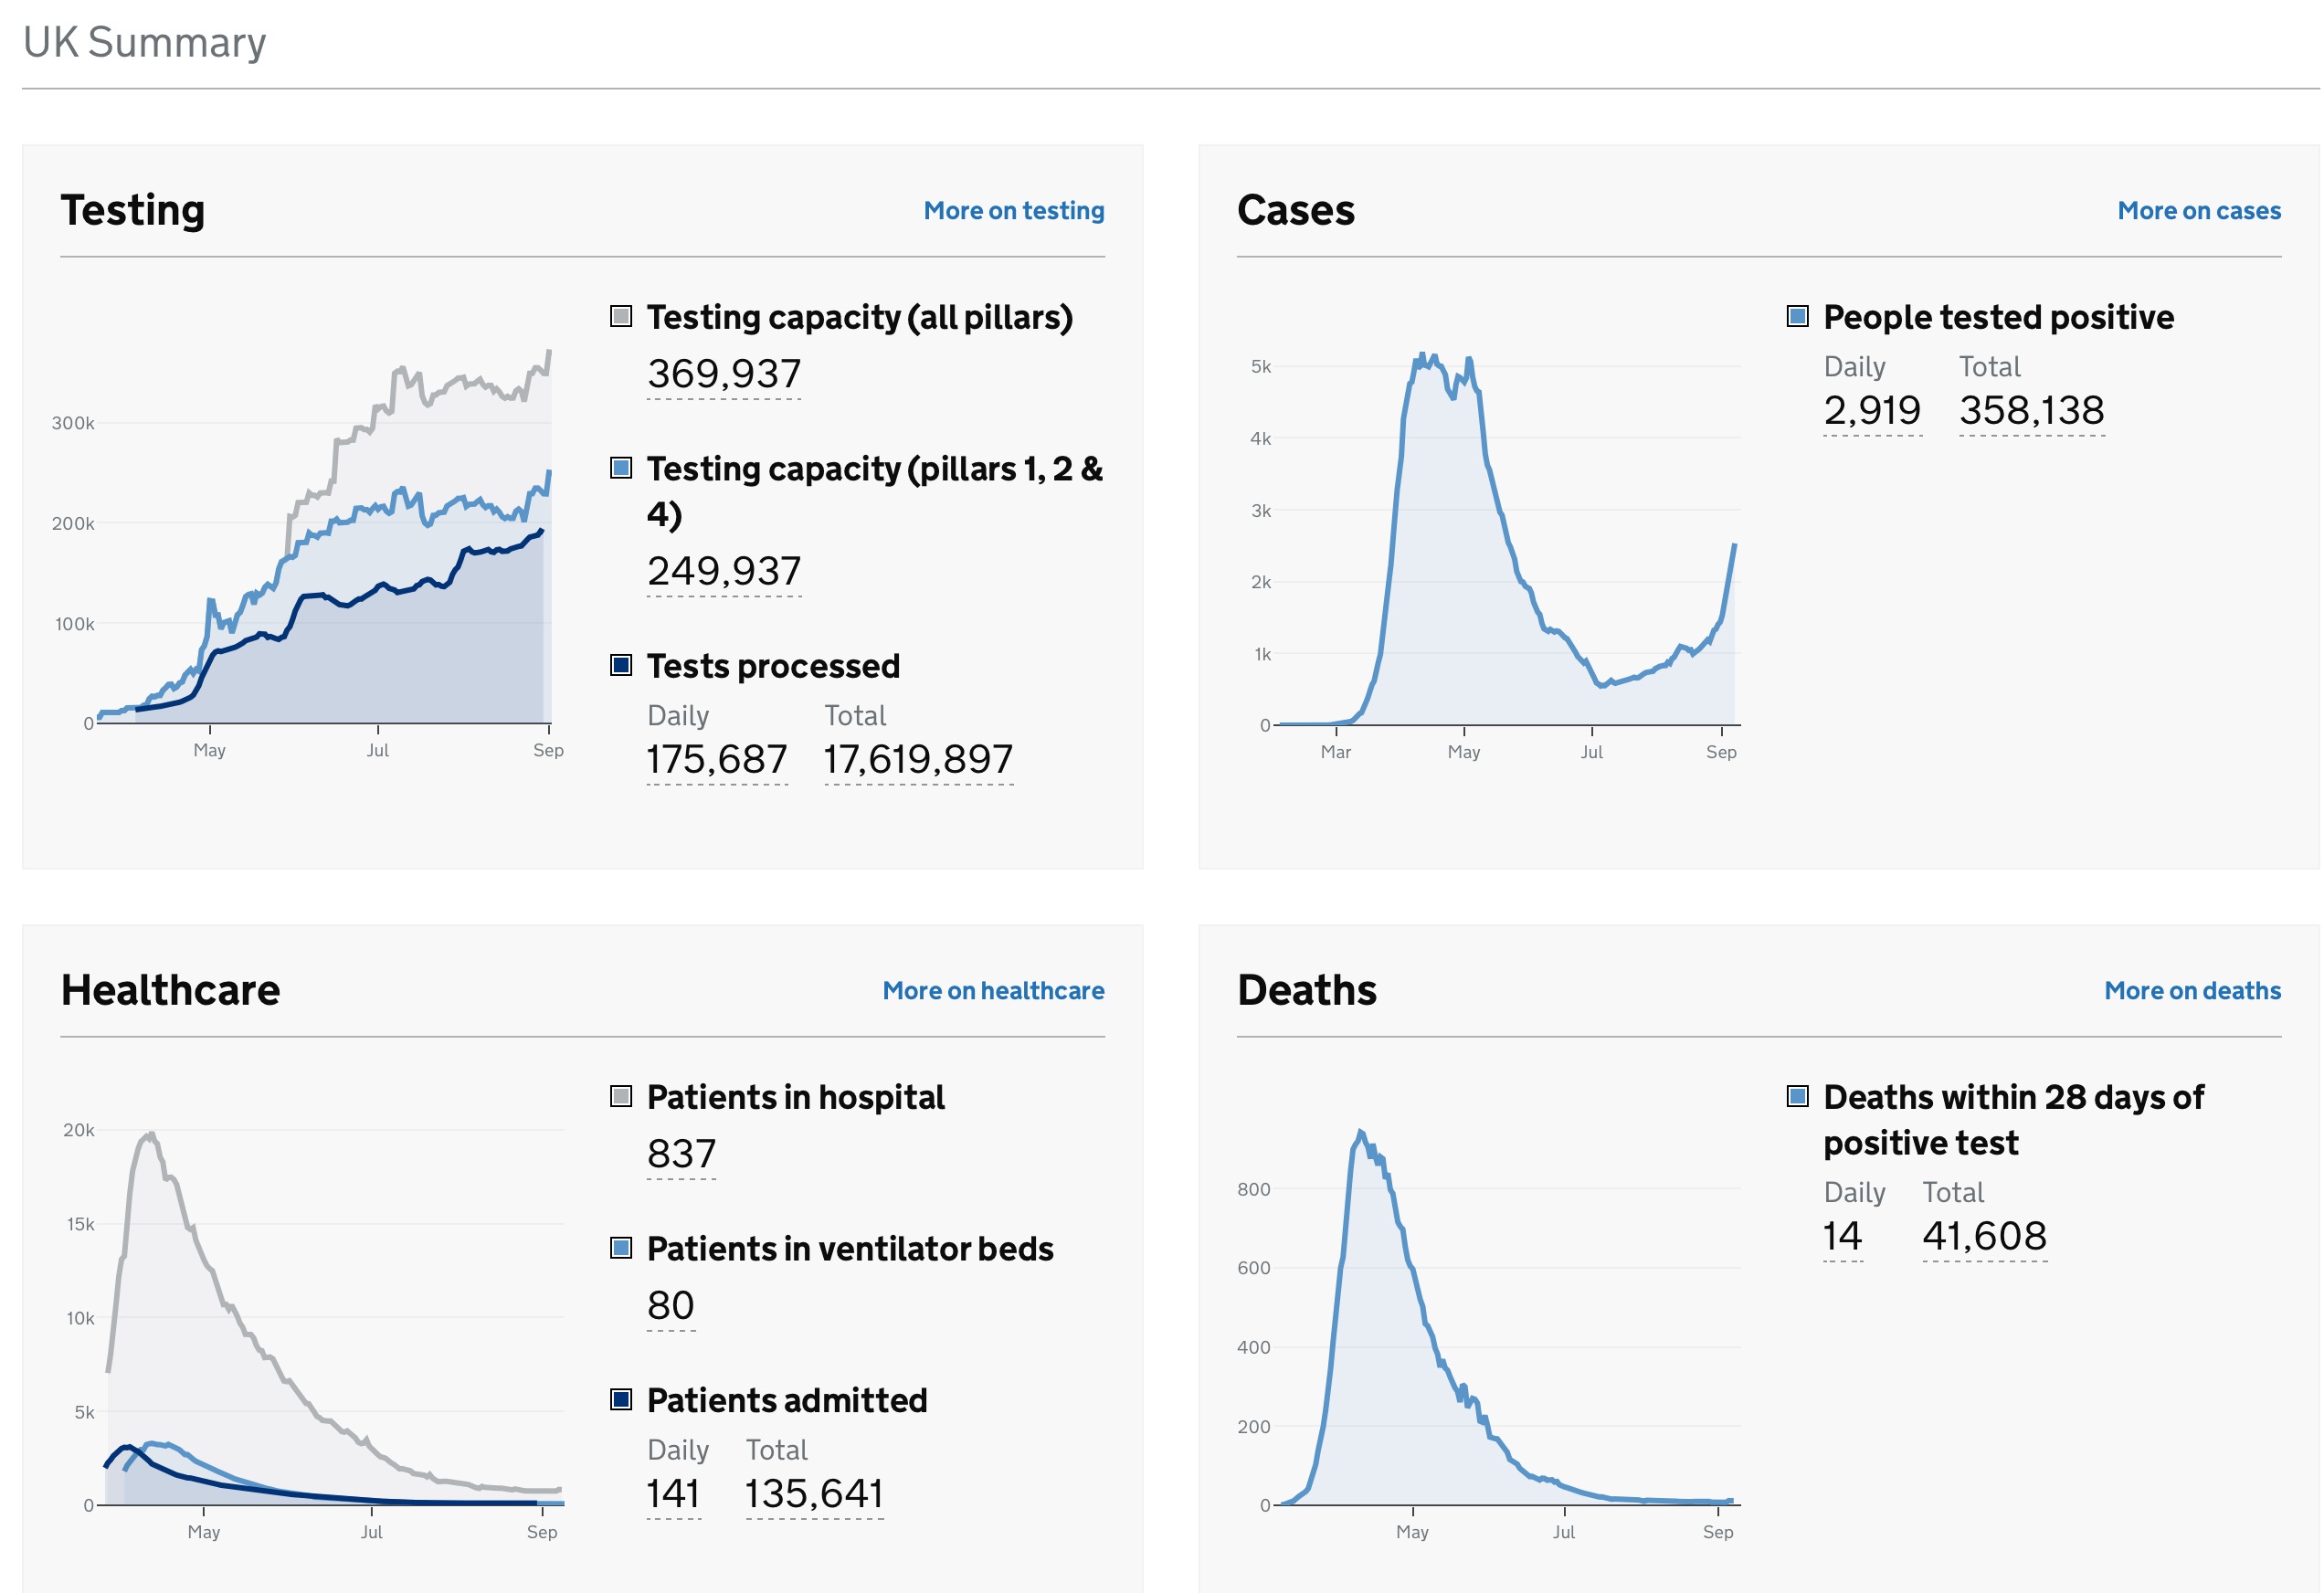
Task: Follow the More on deaths link
Action: point(2192,991)
